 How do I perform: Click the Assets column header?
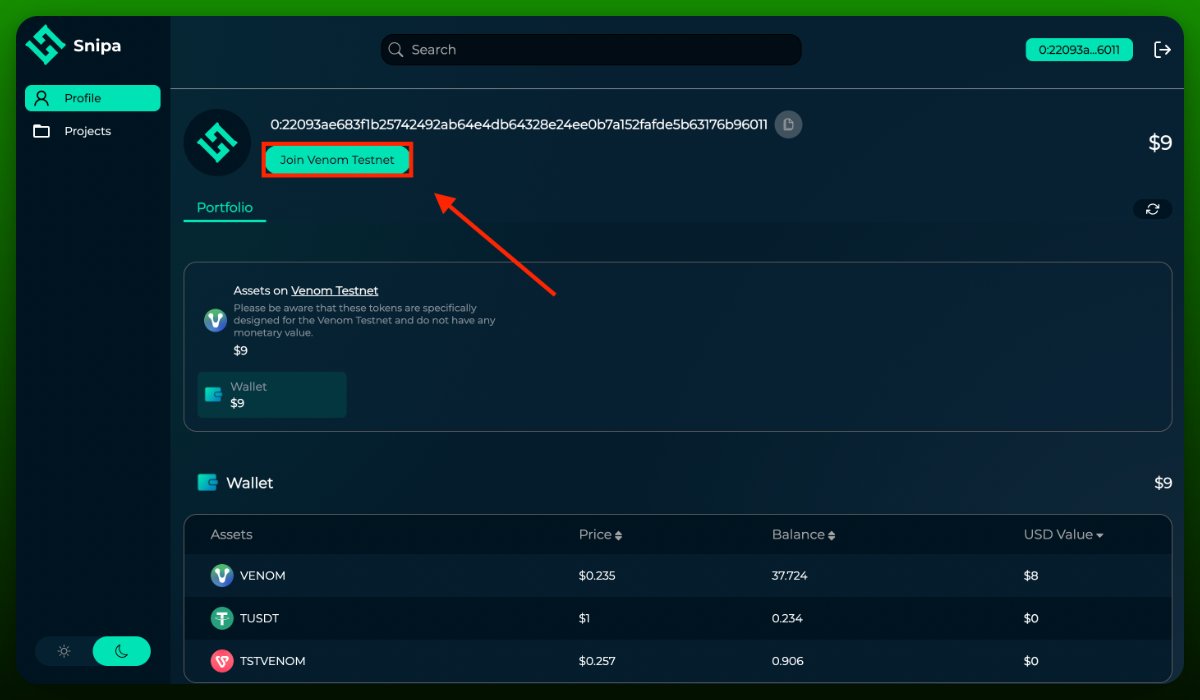[x=231, y=535]
